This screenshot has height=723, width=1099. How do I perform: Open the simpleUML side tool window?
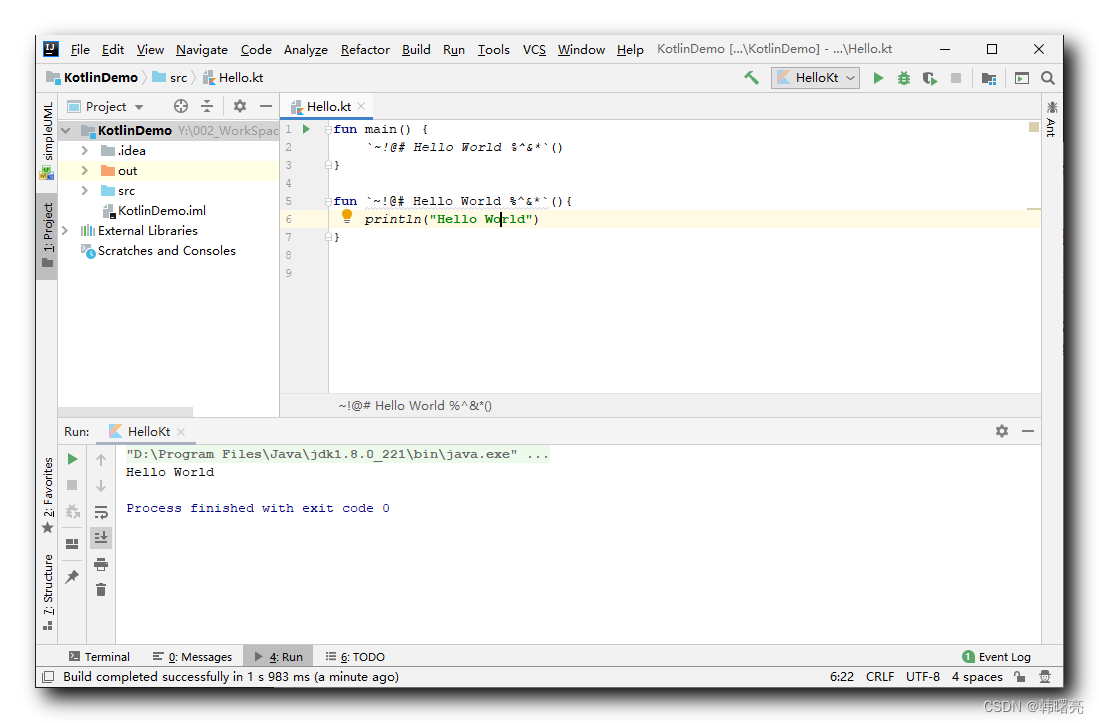(47, 140)
